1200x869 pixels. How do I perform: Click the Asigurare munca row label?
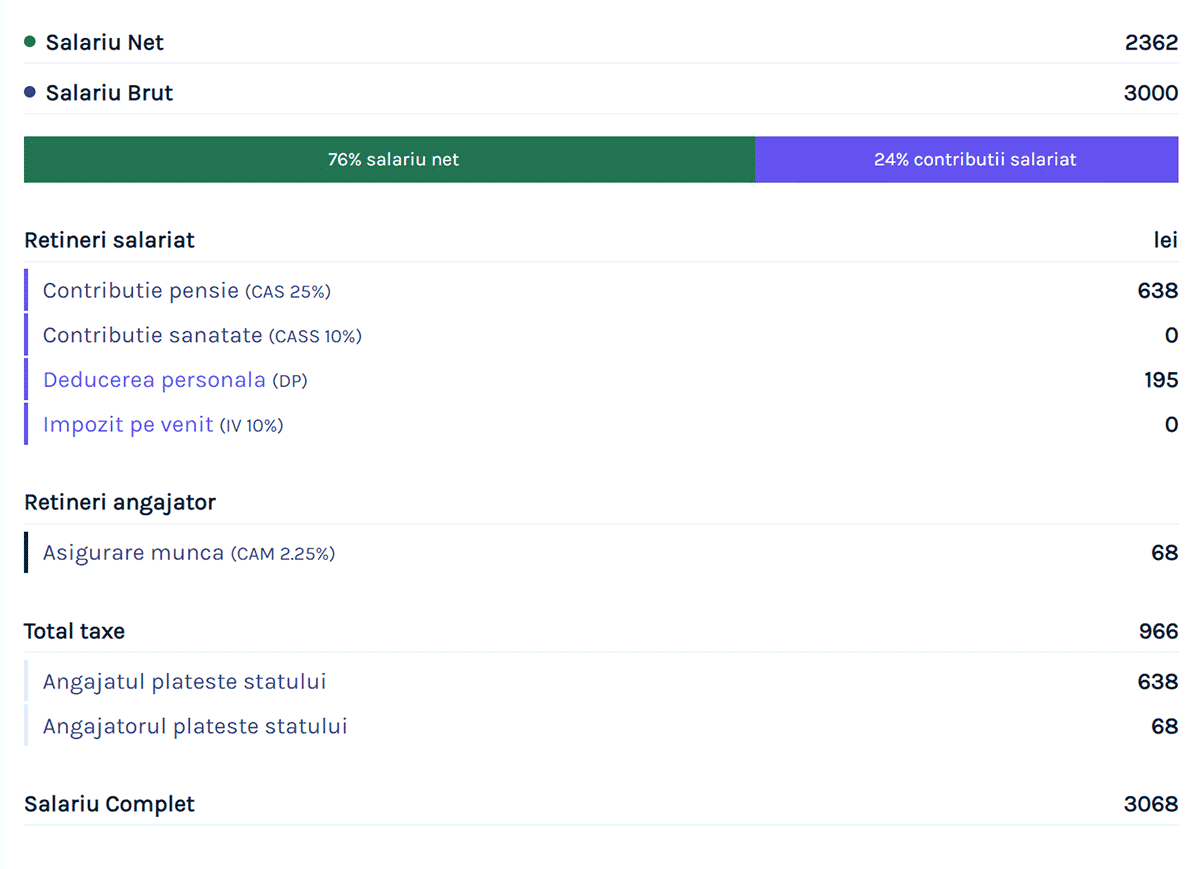coord(133,553)
